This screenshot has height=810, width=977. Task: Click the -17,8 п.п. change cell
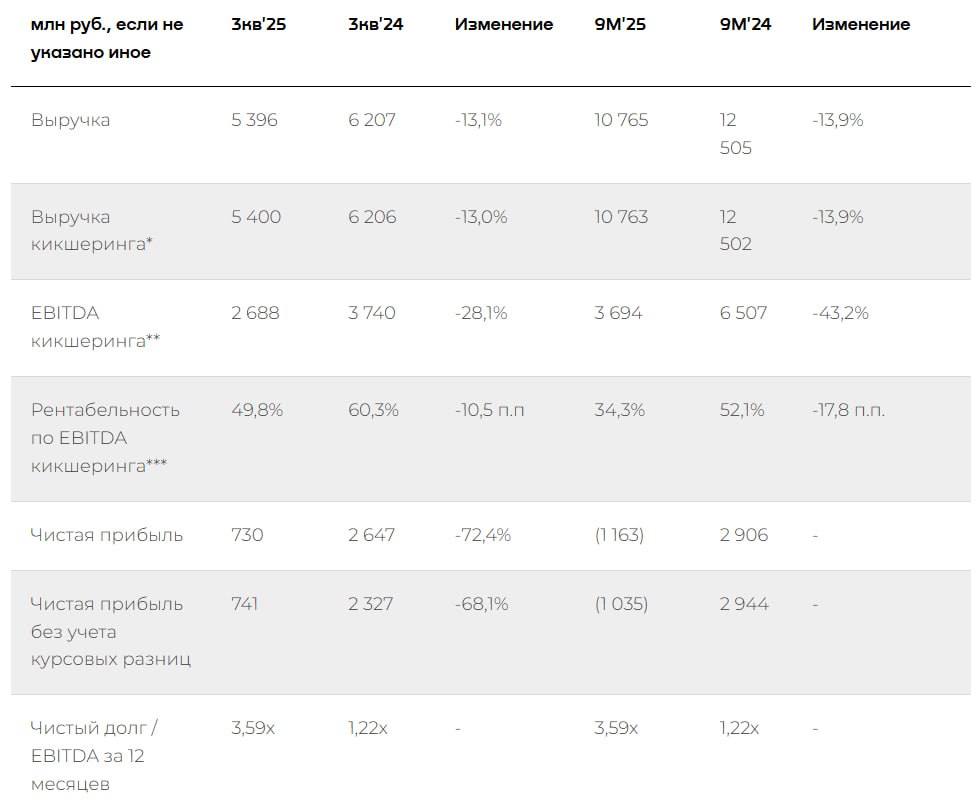coord(848,410)
